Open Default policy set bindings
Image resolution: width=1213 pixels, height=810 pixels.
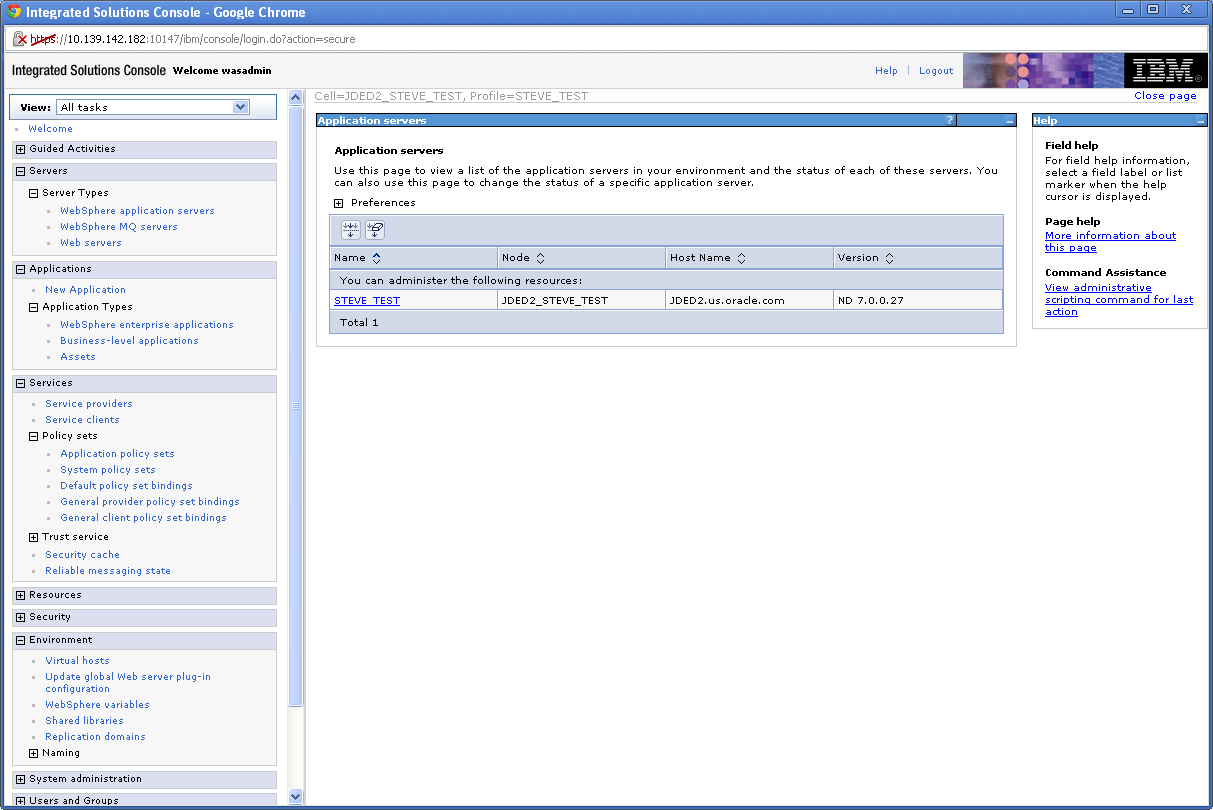pyautogui.click(x=126, y=486)
